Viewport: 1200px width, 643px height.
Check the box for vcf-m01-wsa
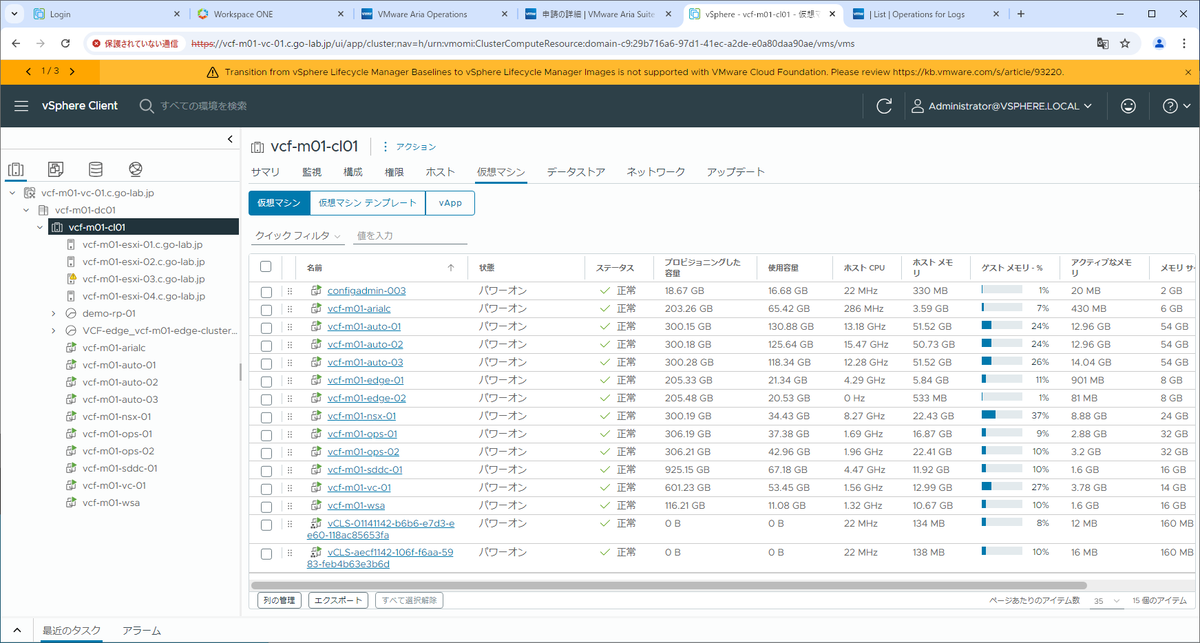(266, 506)
